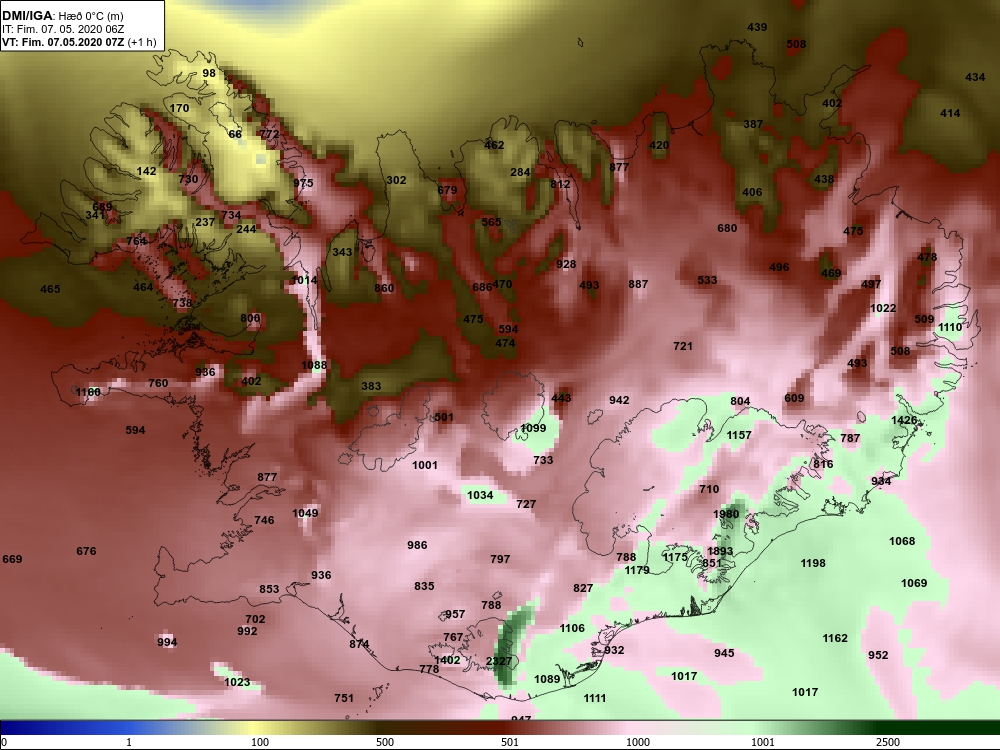Viewport: 1000px width, 750px height.
Task: Click the 1893 value label
Action: coord(720,551)
